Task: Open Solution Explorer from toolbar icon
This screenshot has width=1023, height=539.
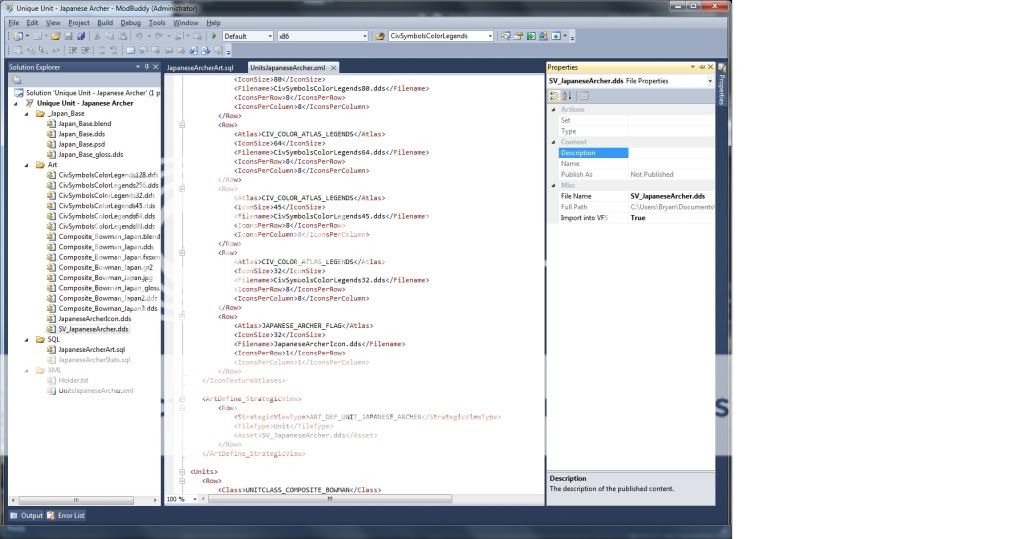Action: coord(506,37)
